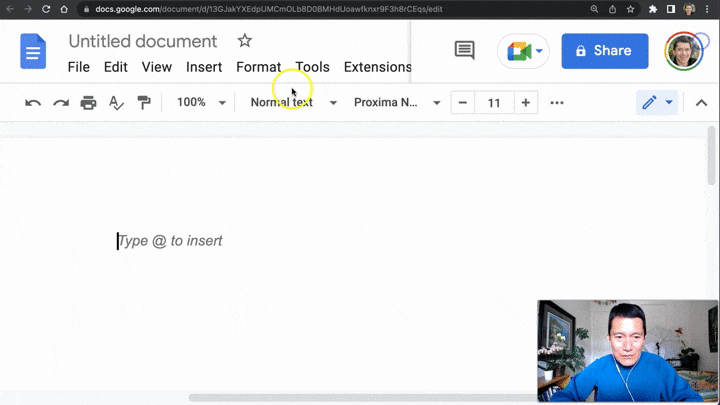This screenshot has width=720, height=405.
Task: Open the editing mode pencil dropdown
Action: pos(657,102)
